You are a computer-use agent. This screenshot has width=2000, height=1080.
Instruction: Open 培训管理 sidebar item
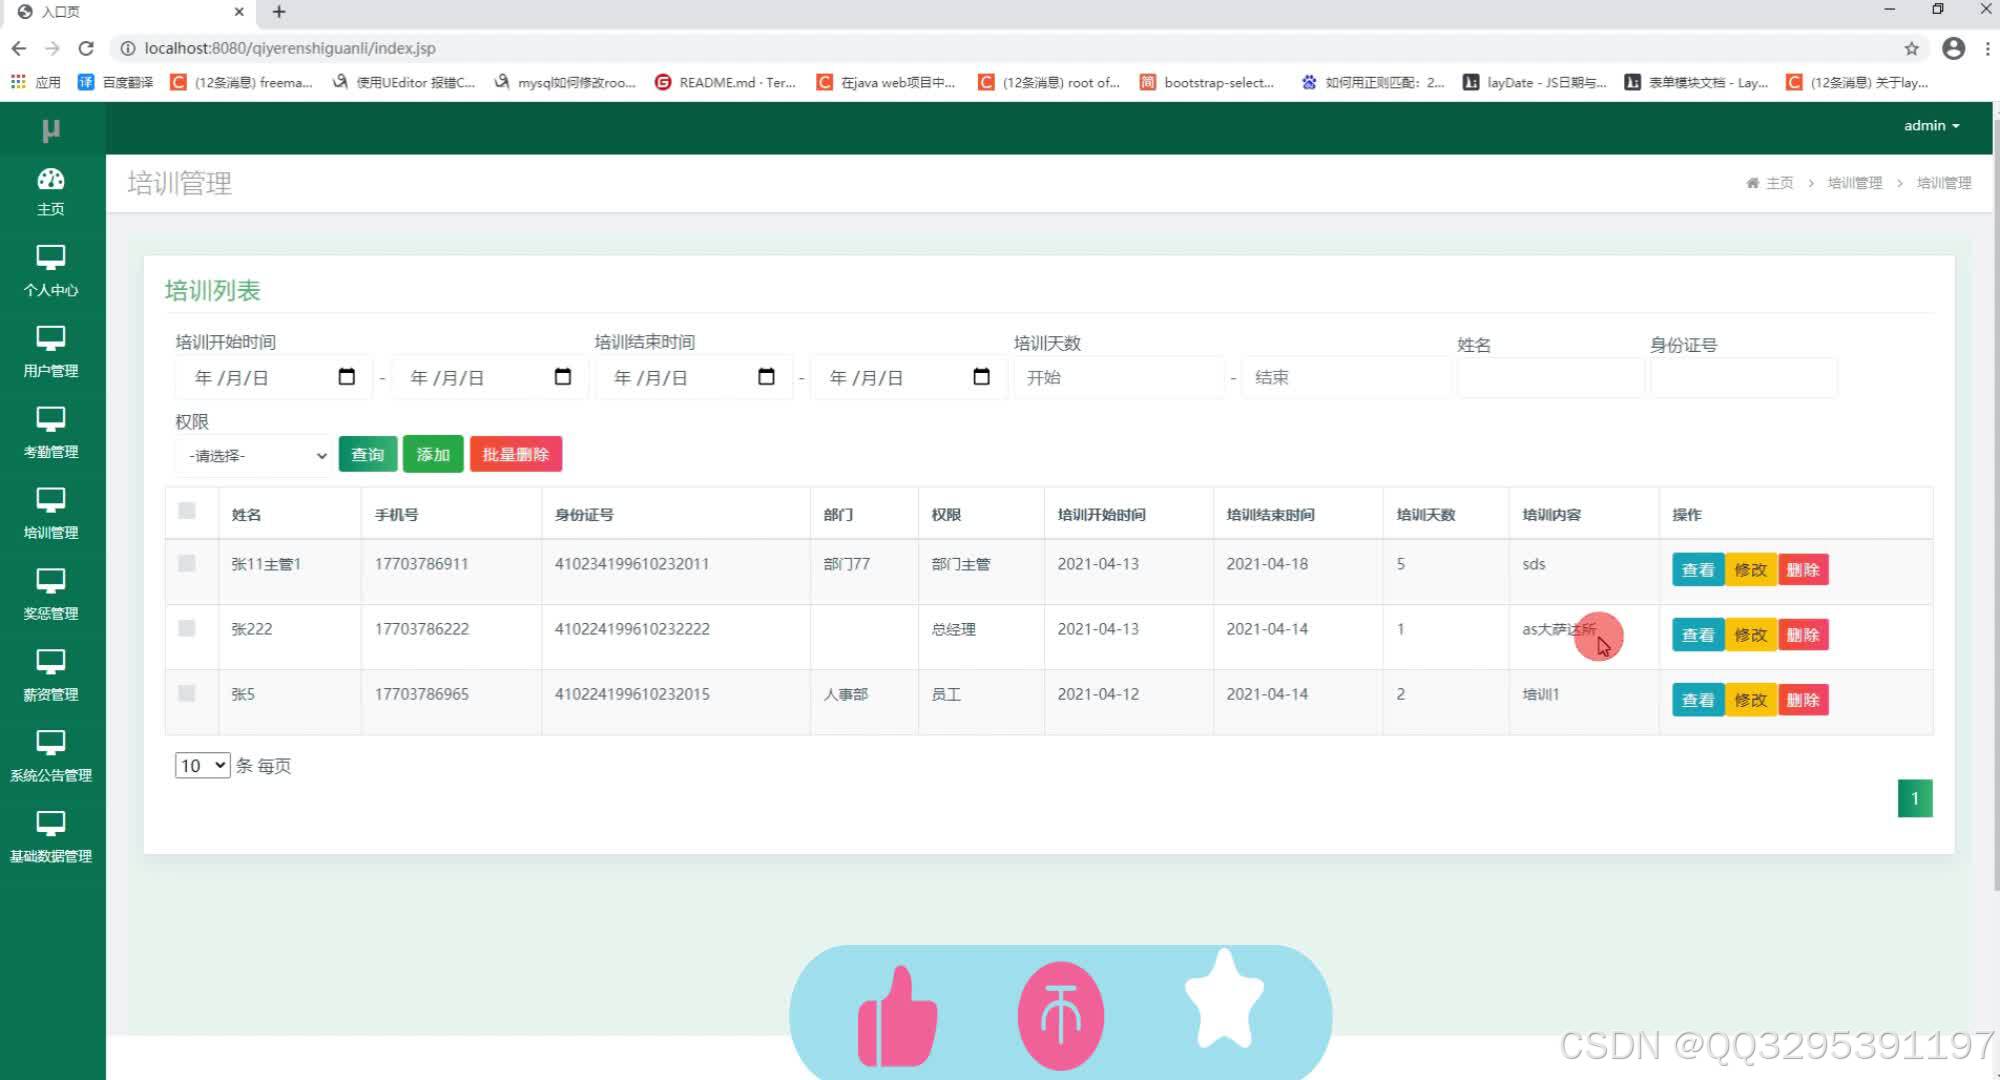coord(51,514)
